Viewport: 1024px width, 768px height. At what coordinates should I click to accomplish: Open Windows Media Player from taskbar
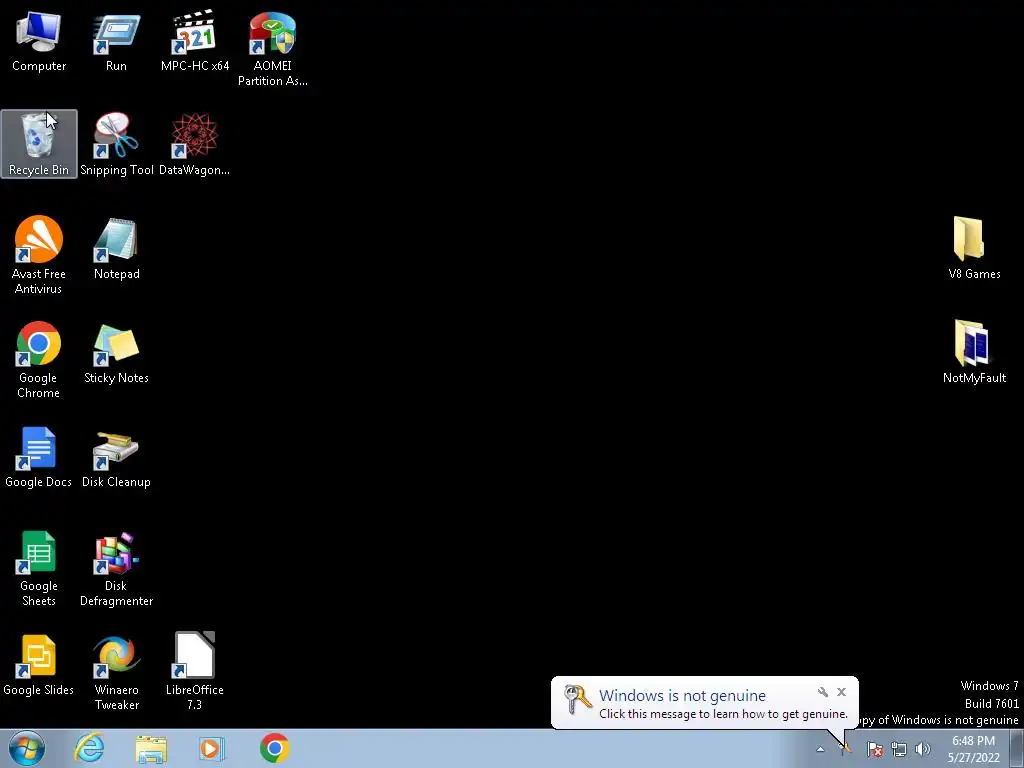coord(211,748)
